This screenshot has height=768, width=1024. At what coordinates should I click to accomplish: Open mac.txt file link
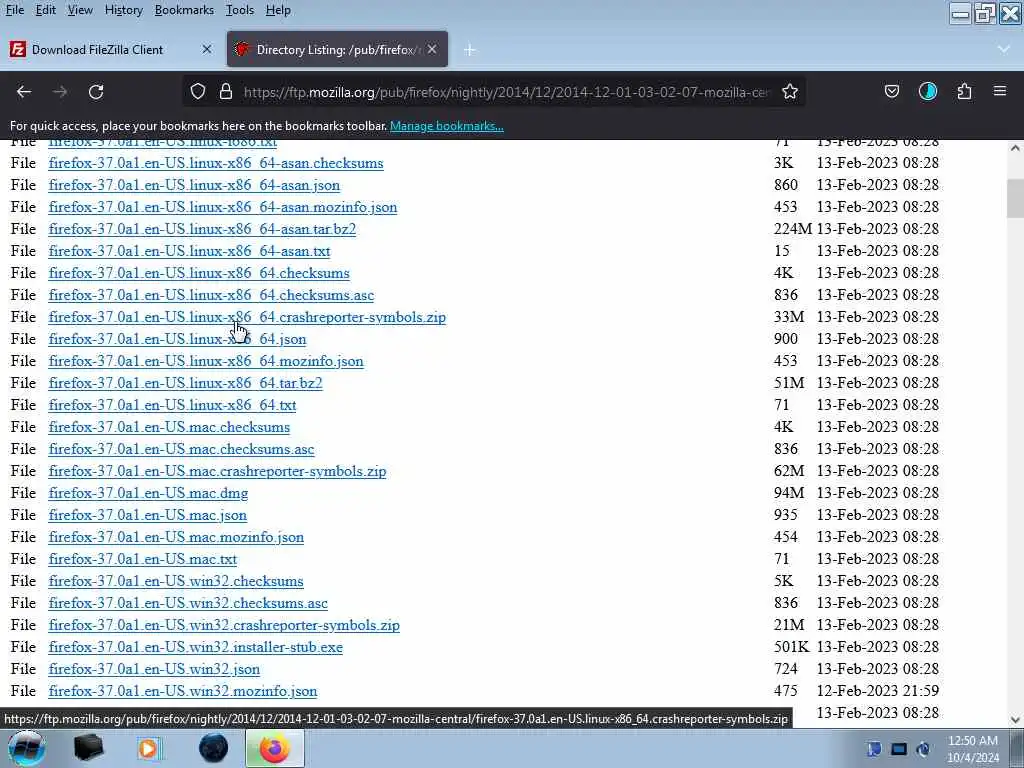click(143, 560)
